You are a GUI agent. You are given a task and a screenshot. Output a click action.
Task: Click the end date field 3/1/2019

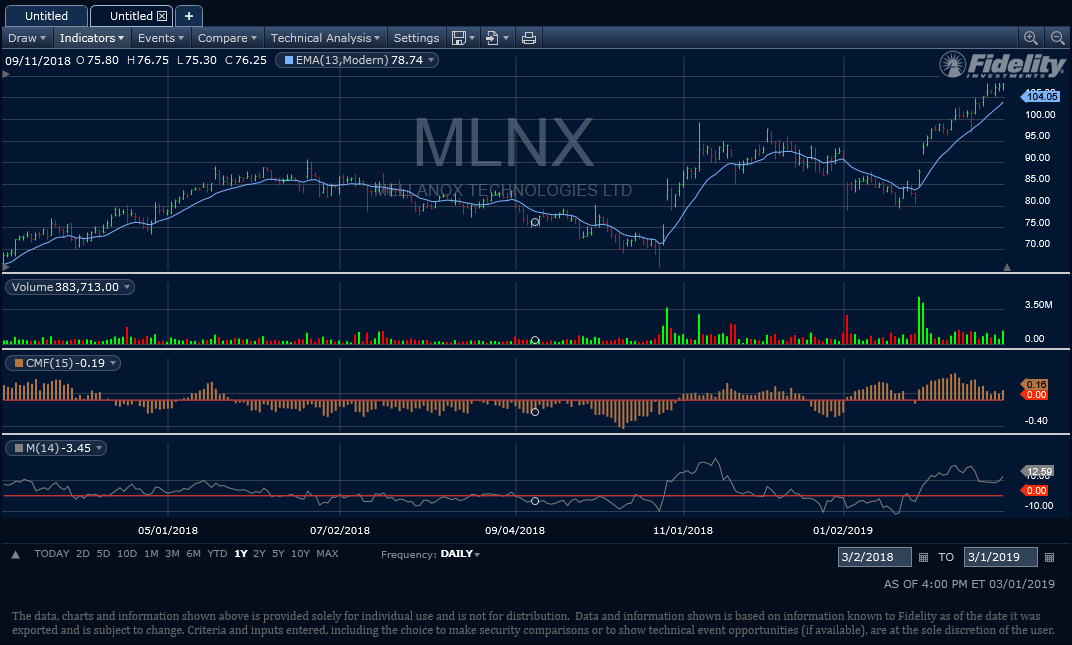pyautogui.click(x=1001, y=557)
